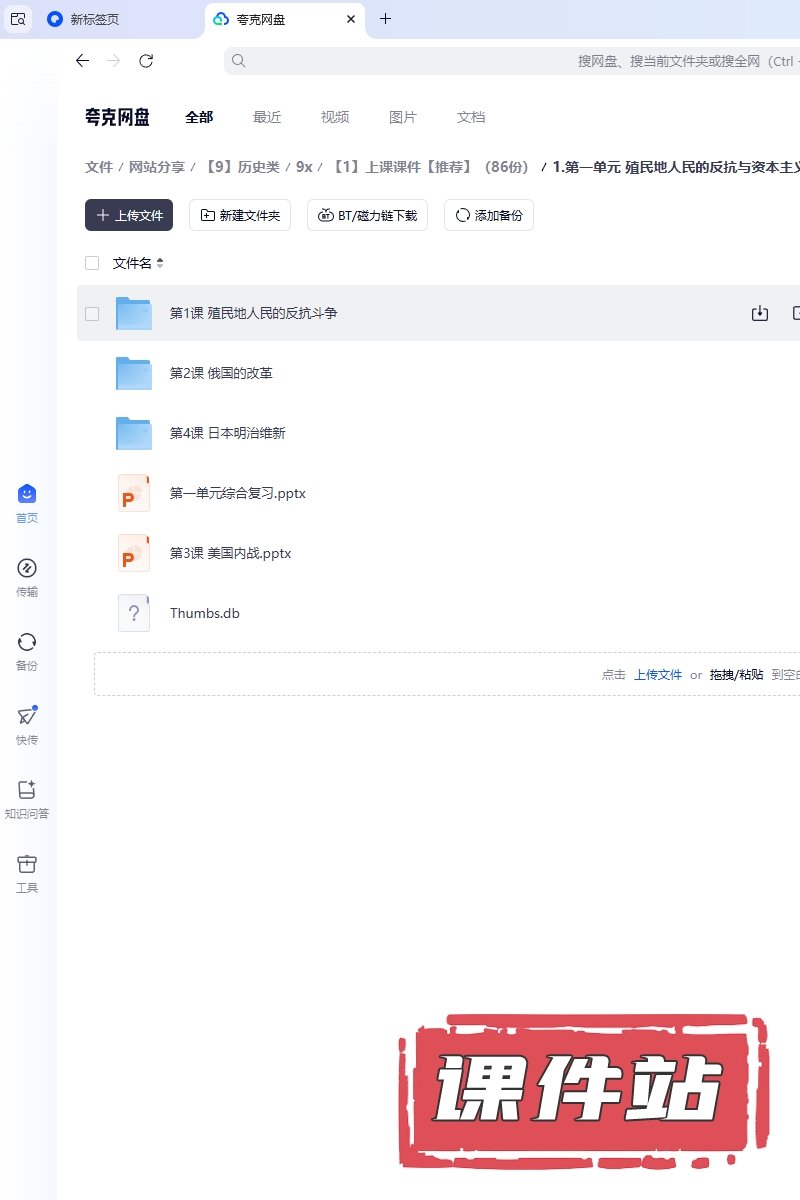
Task: Open 知识问答 knowledge Q&A icon
Action: (x=27, y=791)
